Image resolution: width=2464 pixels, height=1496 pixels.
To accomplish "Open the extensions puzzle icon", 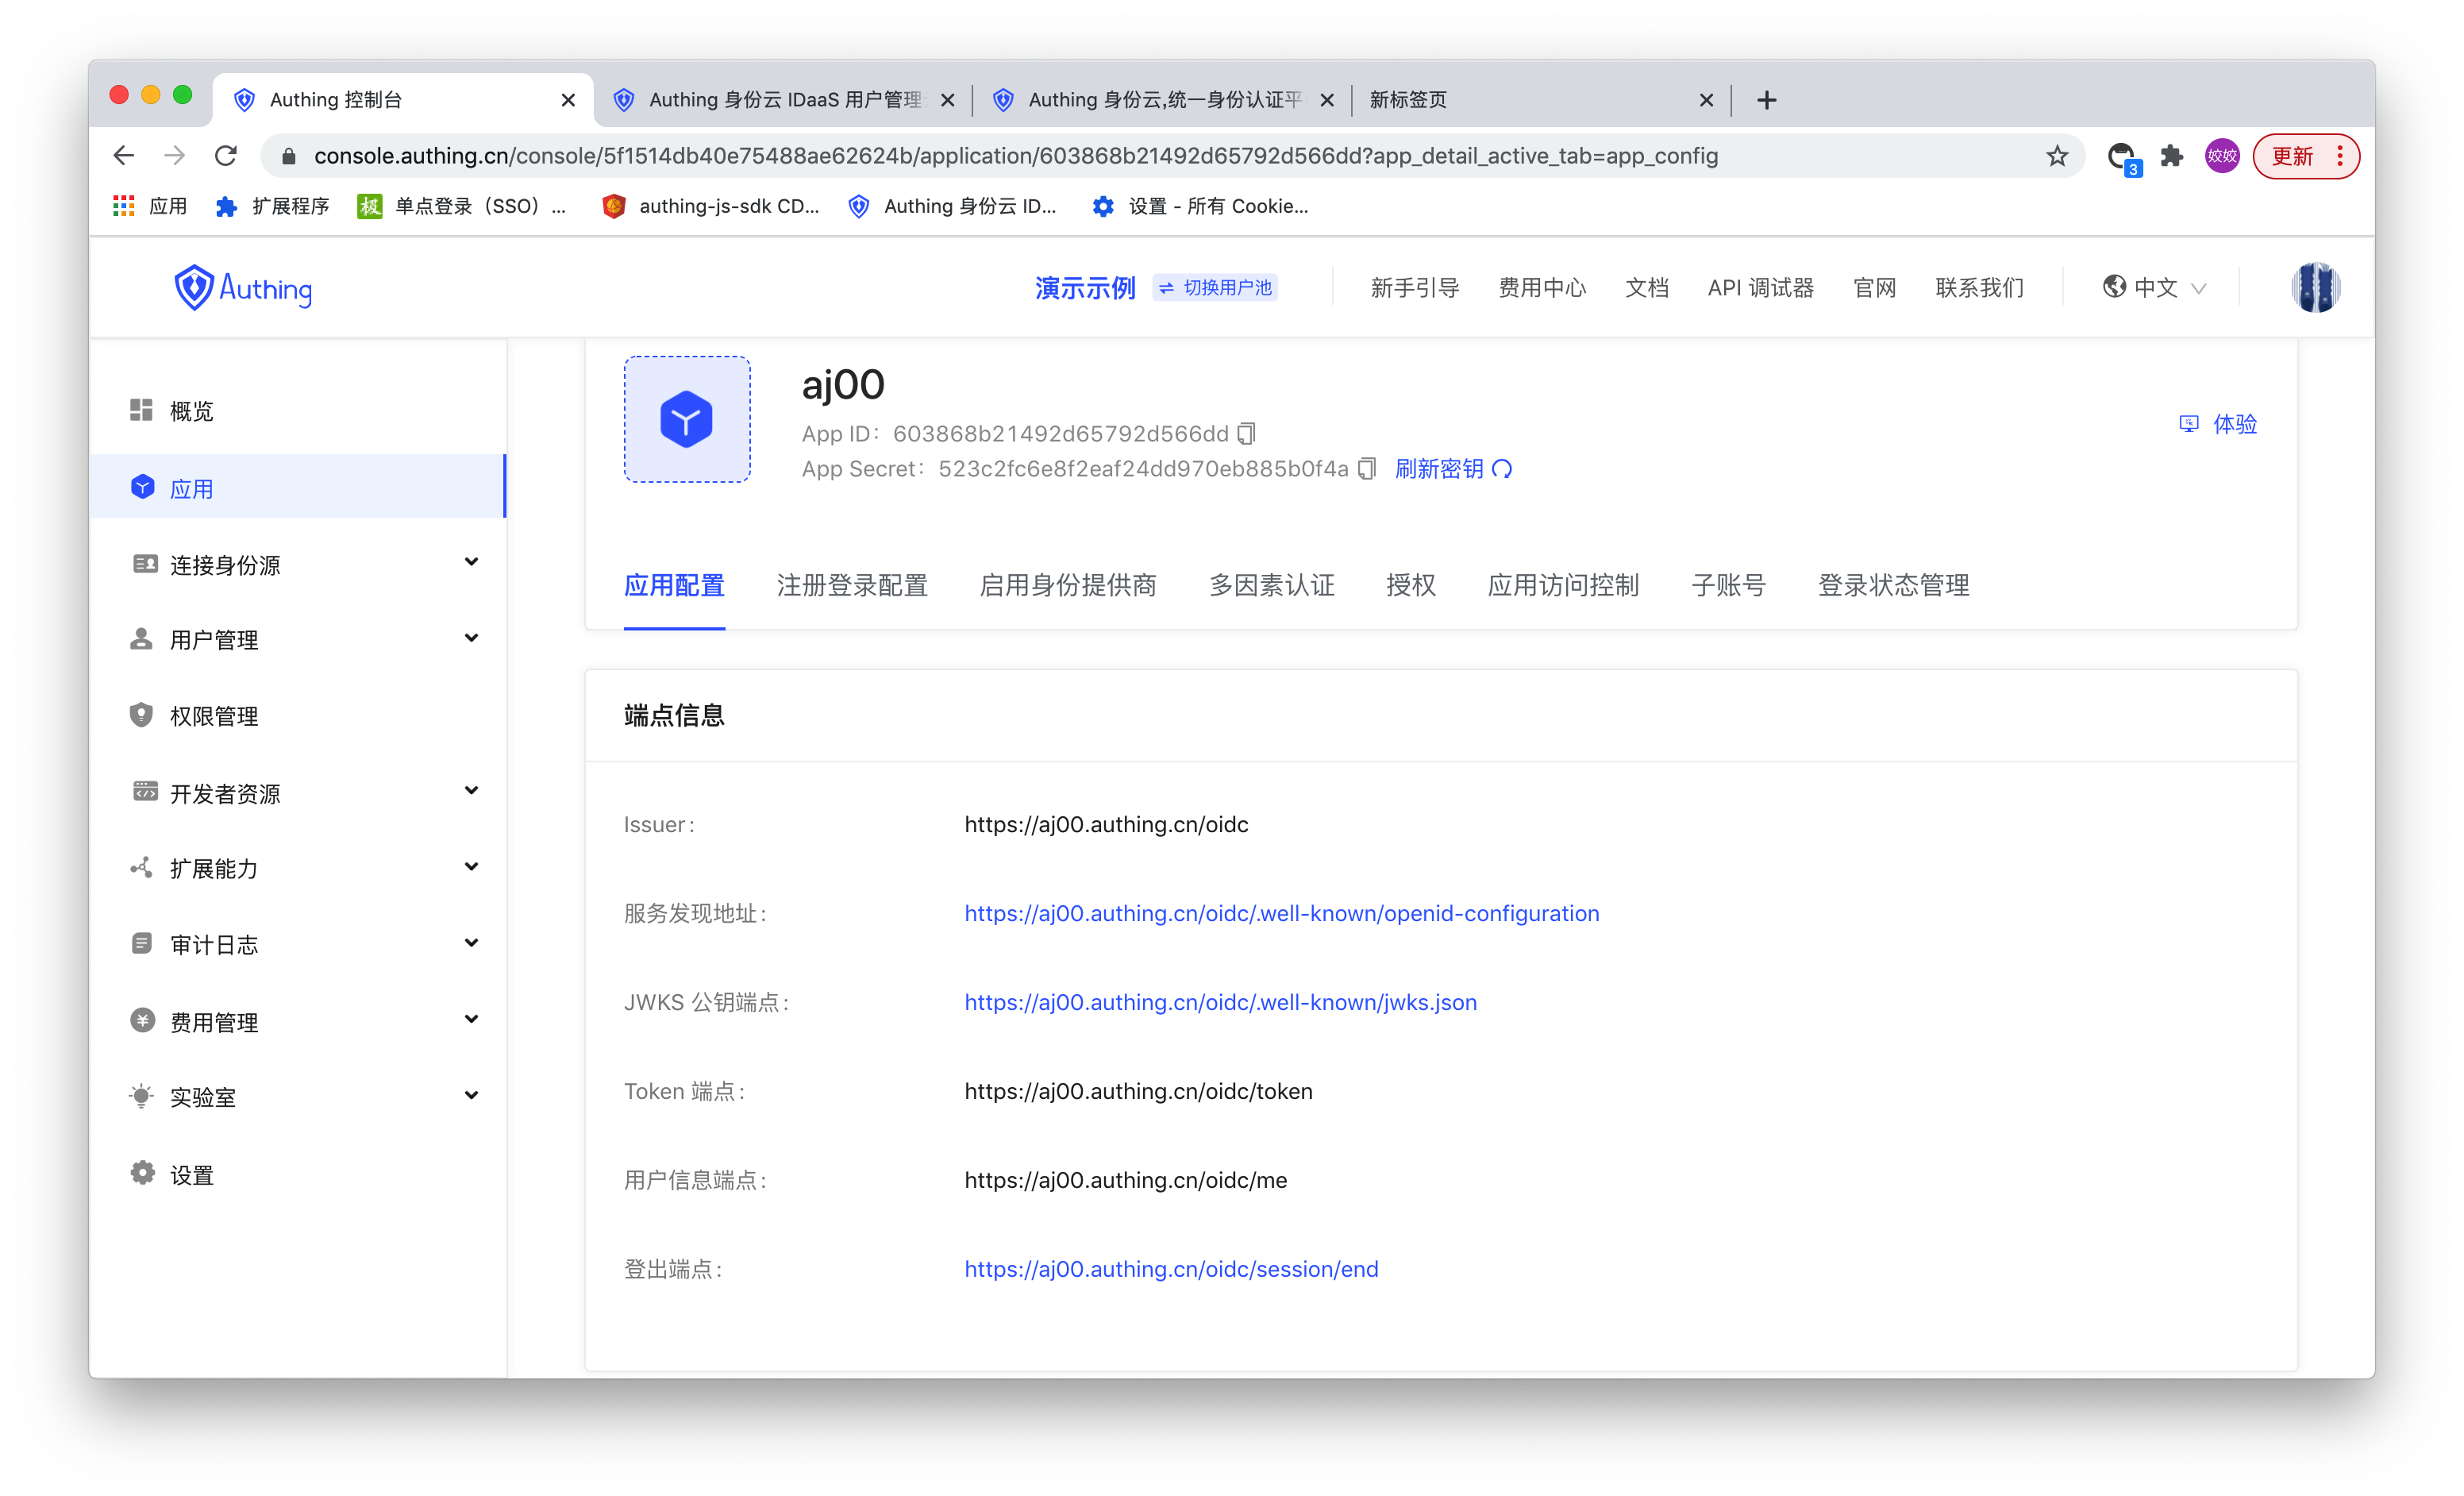I will [x=2171, y=156].
